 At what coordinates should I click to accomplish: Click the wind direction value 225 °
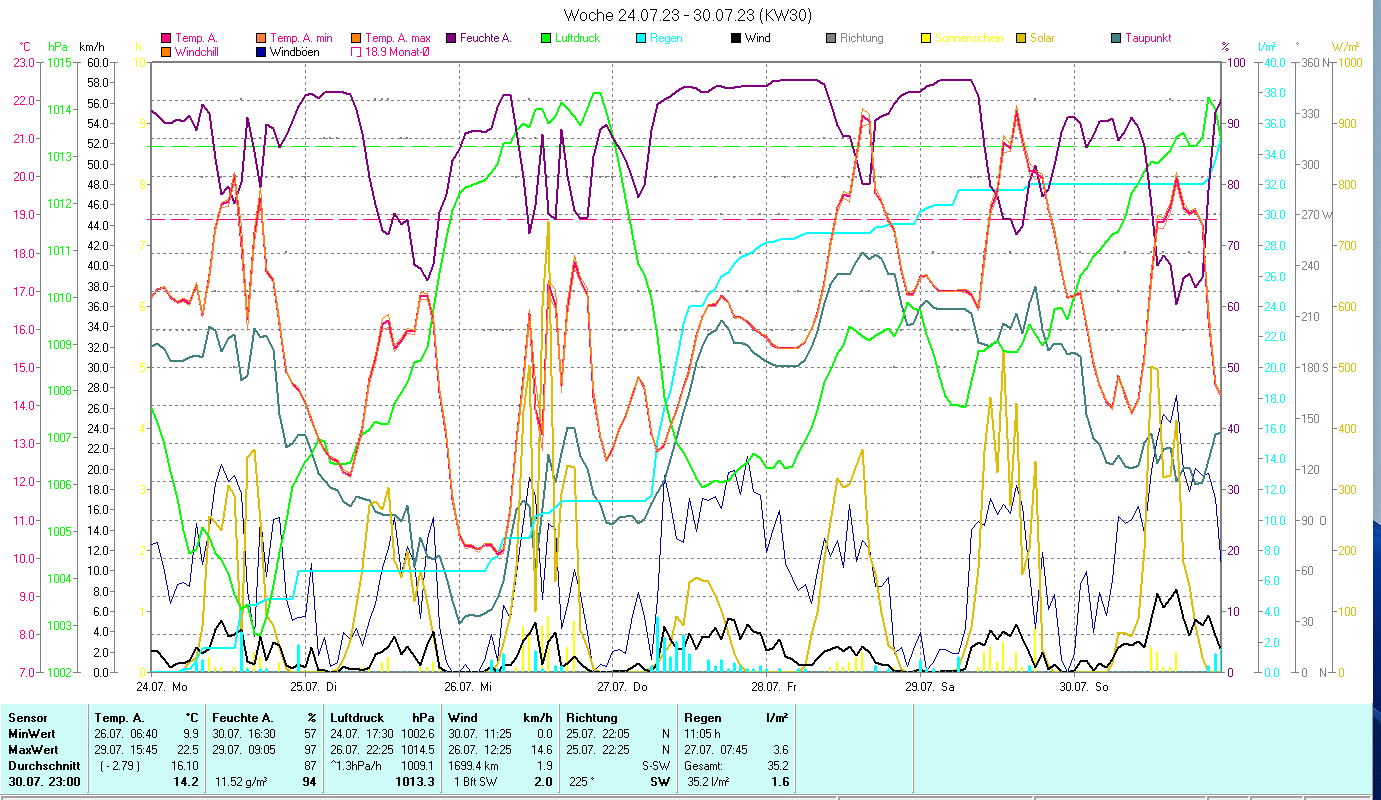581,782
